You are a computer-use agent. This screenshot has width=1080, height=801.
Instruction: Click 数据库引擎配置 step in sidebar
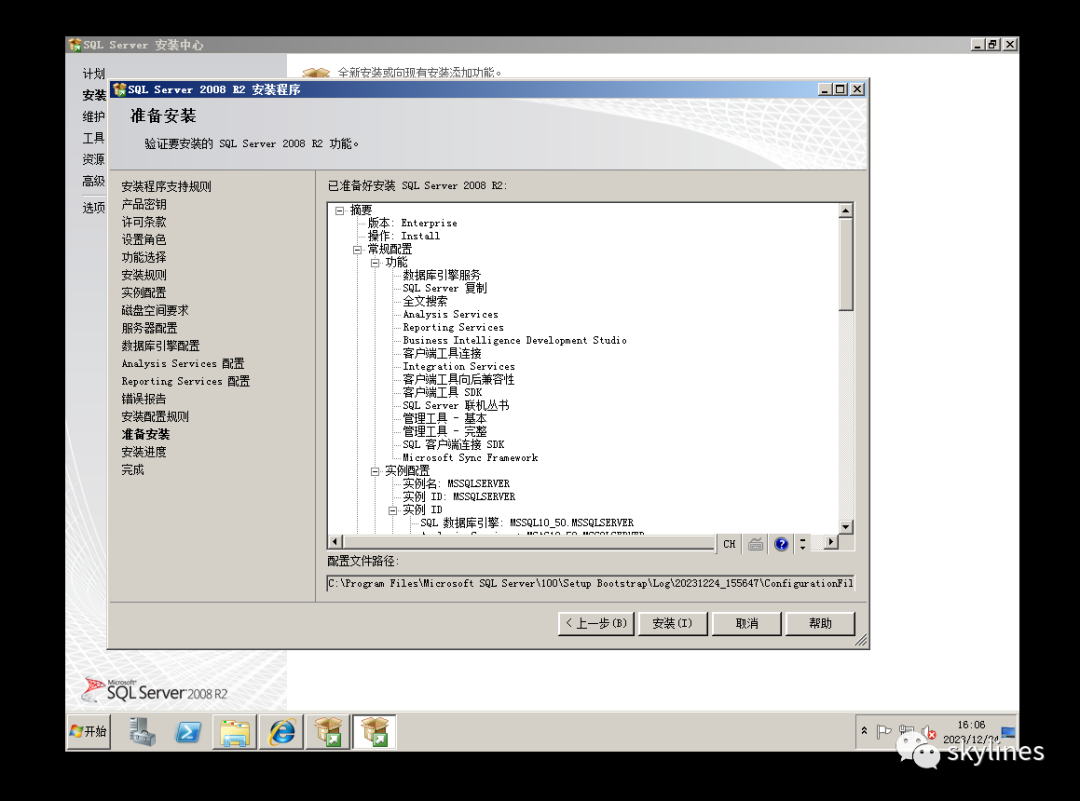click(160, 346)
